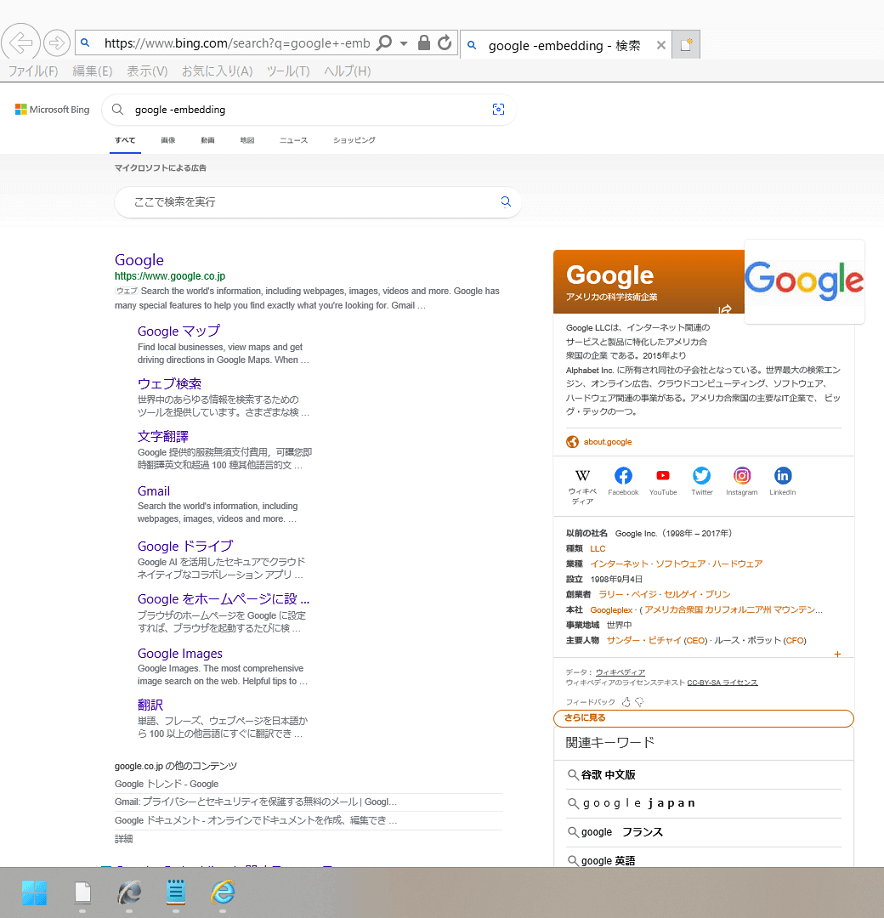
Task: Click the thumbs-down feedback icon
Action: click(x=639, y=701)
